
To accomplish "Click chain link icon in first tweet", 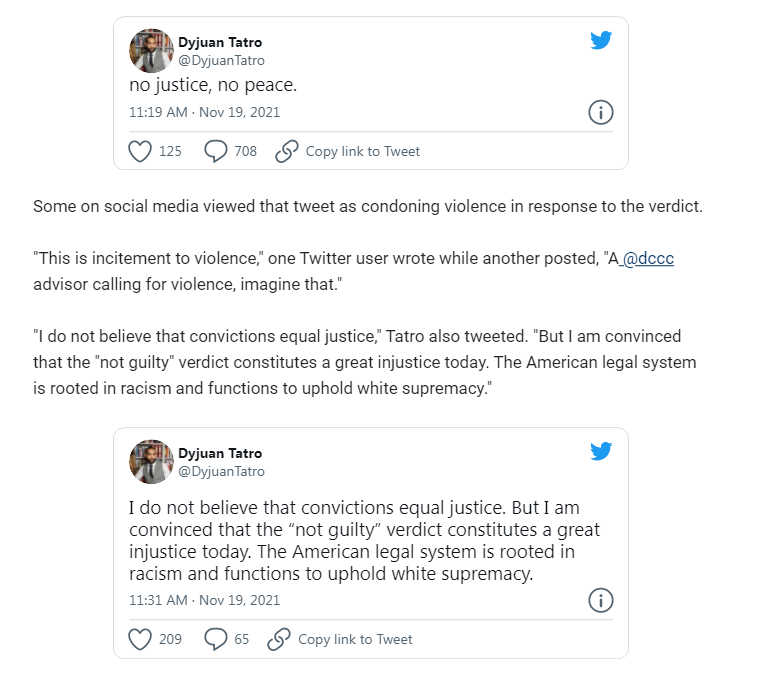I will tap(287, 151).
